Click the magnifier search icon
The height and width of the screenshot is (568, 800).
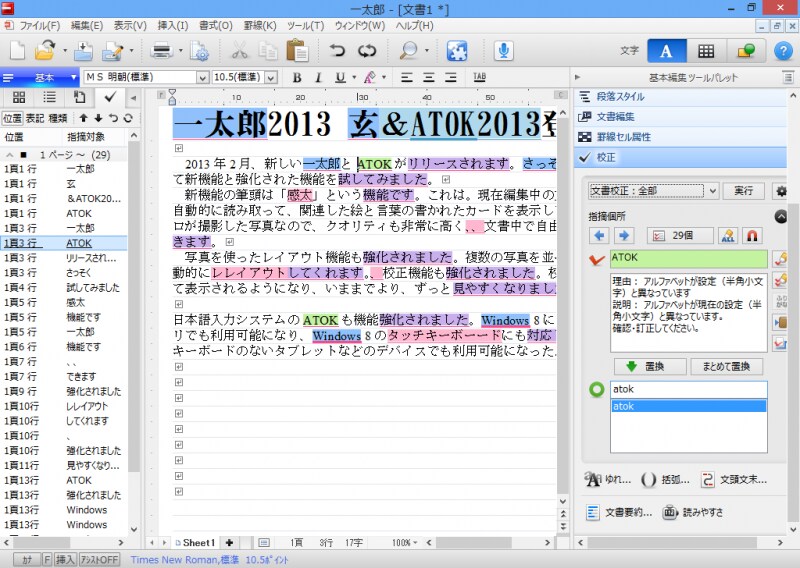pyautogui.click(x=408, y=51)
